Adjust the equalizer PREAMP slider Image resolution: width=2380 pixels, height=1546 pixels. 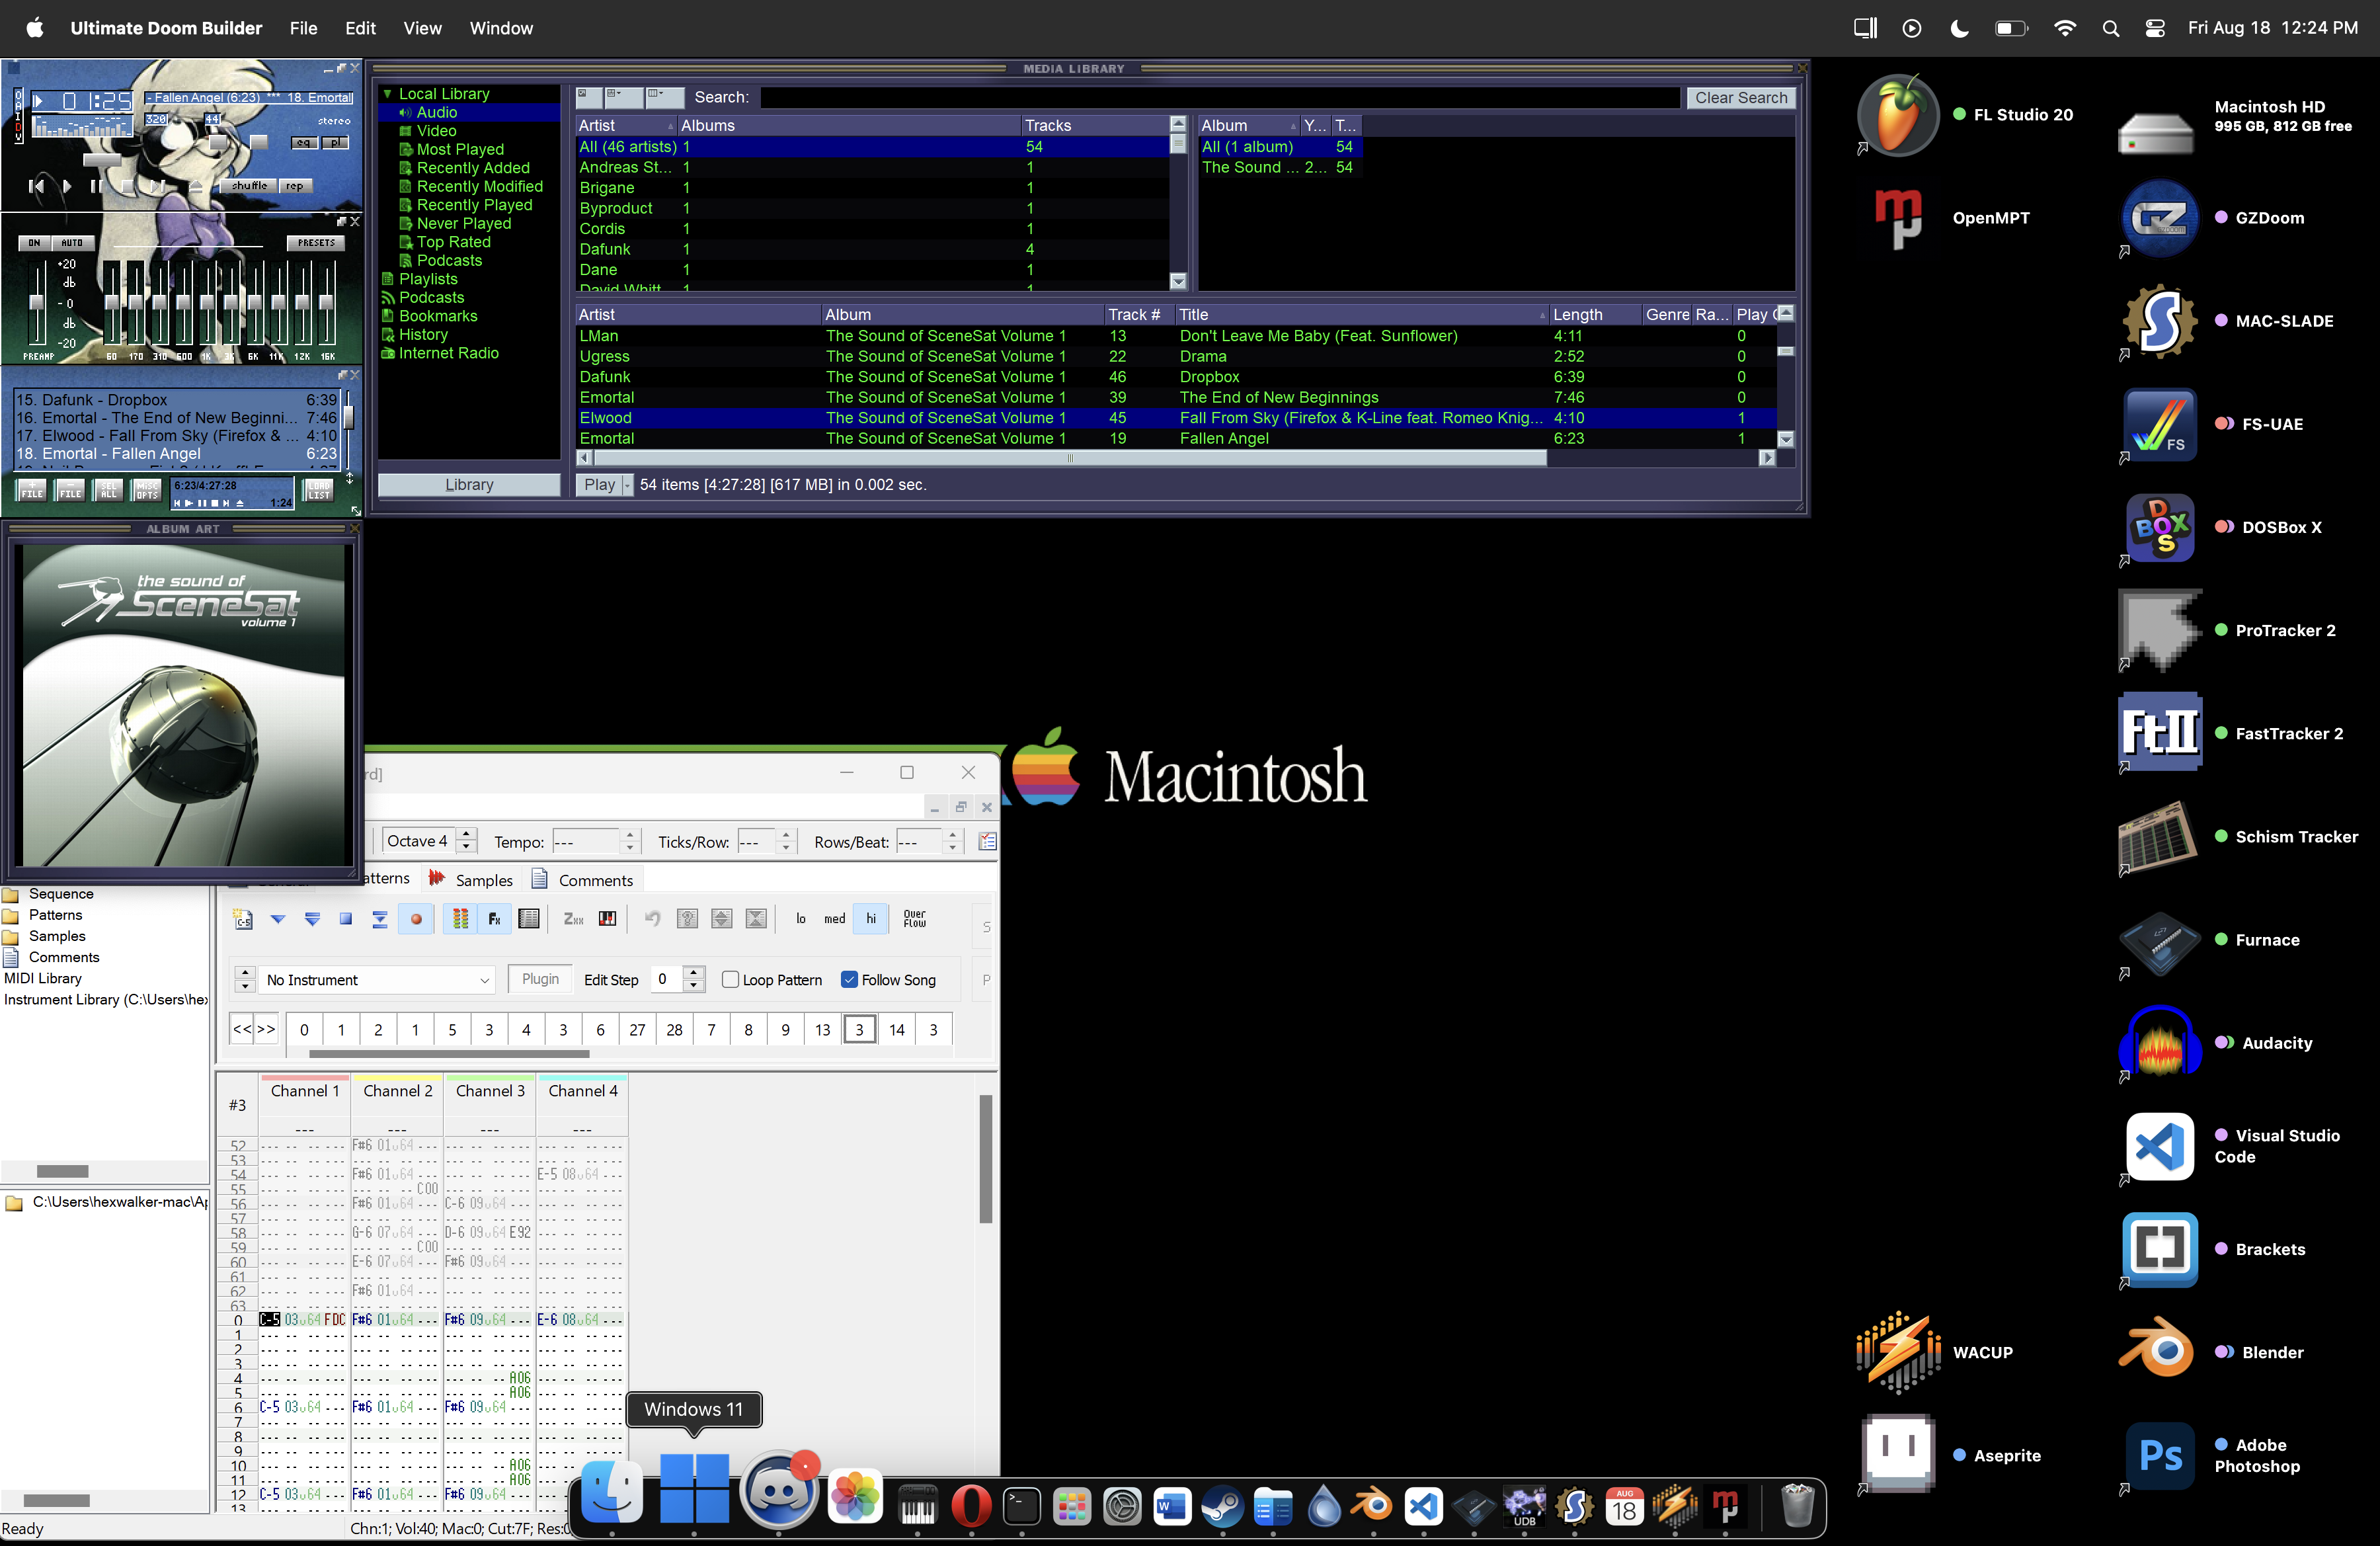[37, 303]
